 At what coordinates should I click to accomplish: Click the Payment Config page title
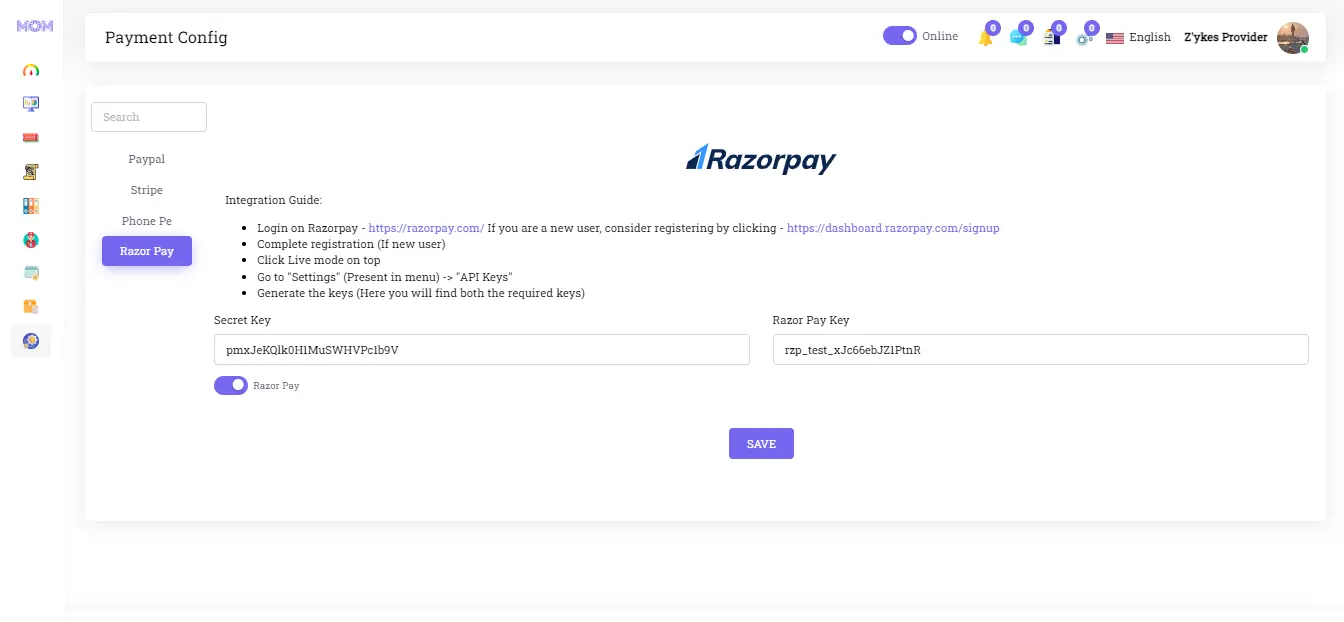pos(166,38)
